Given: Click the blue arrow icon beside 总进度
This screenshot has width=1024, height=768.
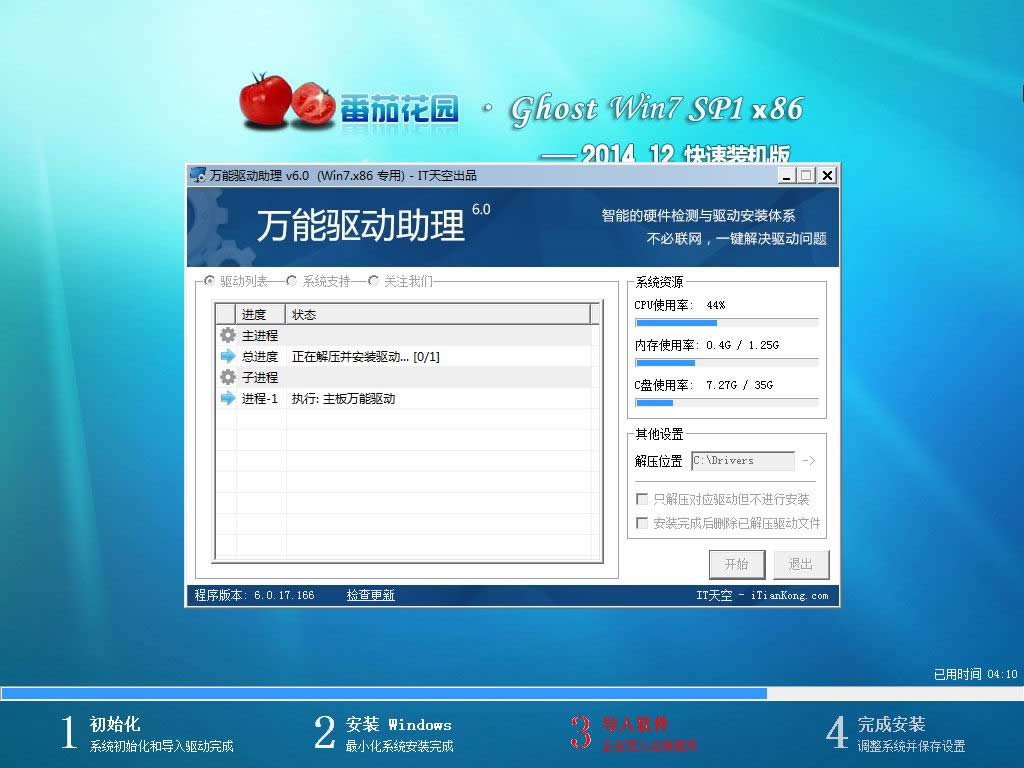Looking at the screenshot, I should coord(229,356).
